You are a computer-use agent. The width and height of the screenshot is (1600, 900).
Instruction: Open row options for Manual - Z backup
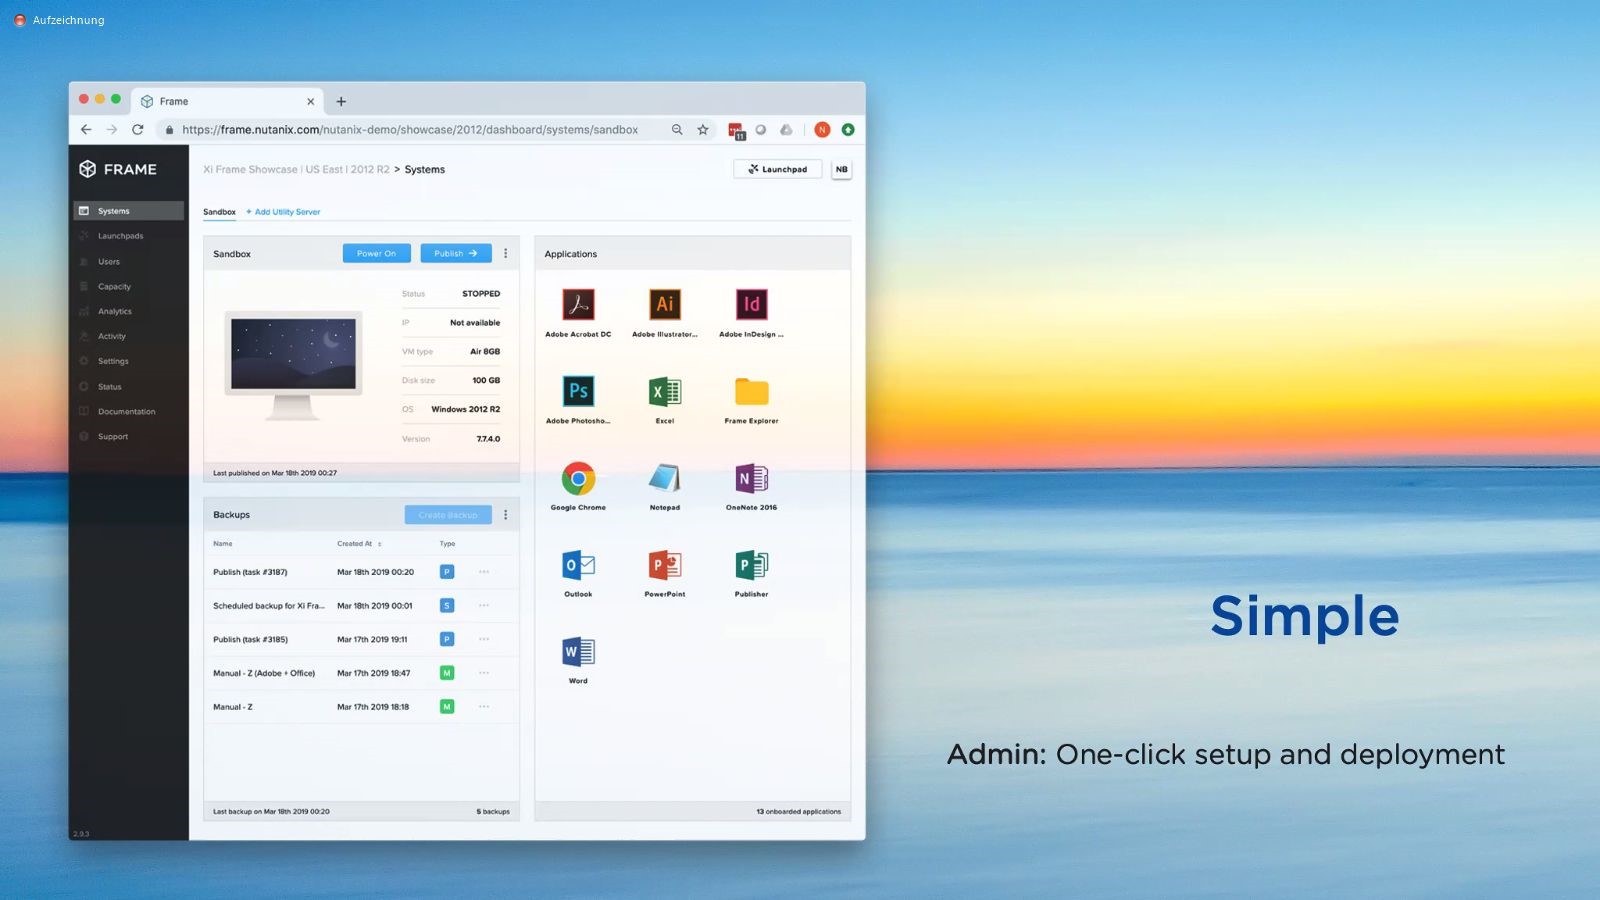[x=484, y=707]
